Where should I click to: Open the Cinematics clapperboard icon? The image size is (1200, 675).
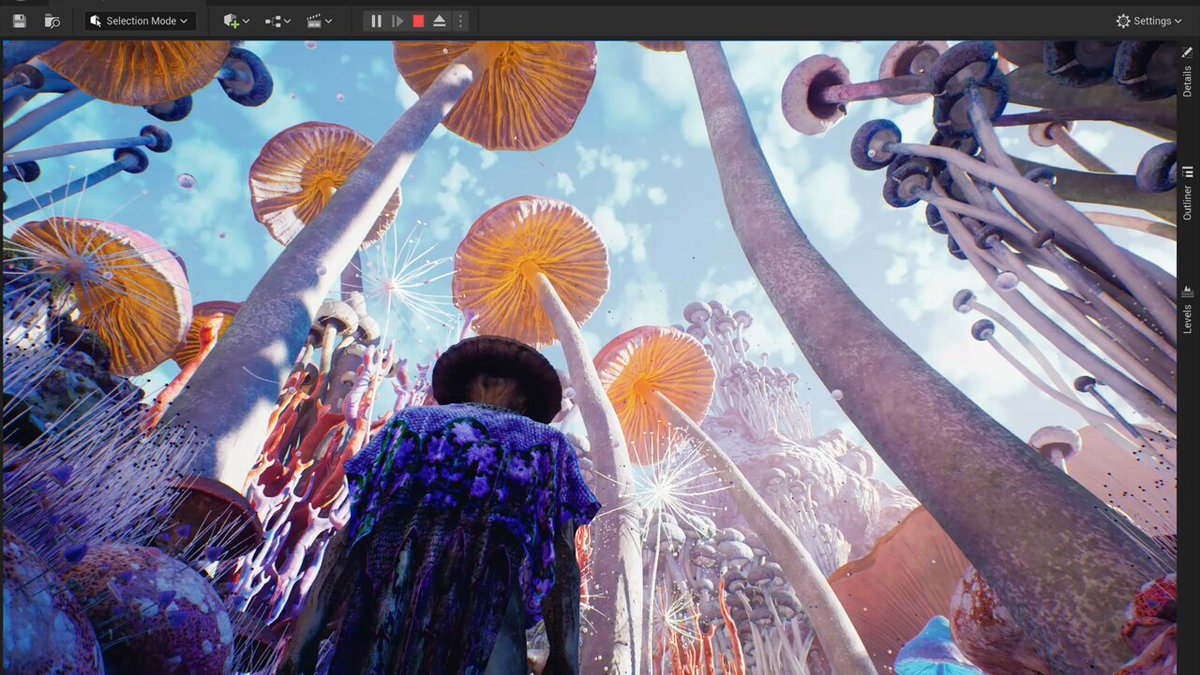pos(315,20)
